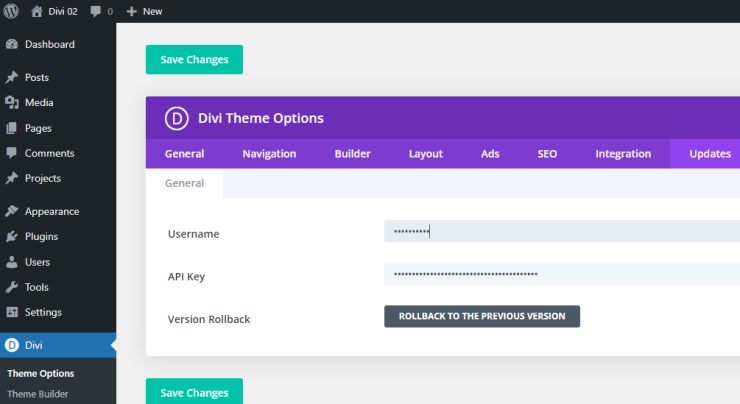
Task: Click the Divi D icon in sidebar
Action: click(x=12, y=345)
